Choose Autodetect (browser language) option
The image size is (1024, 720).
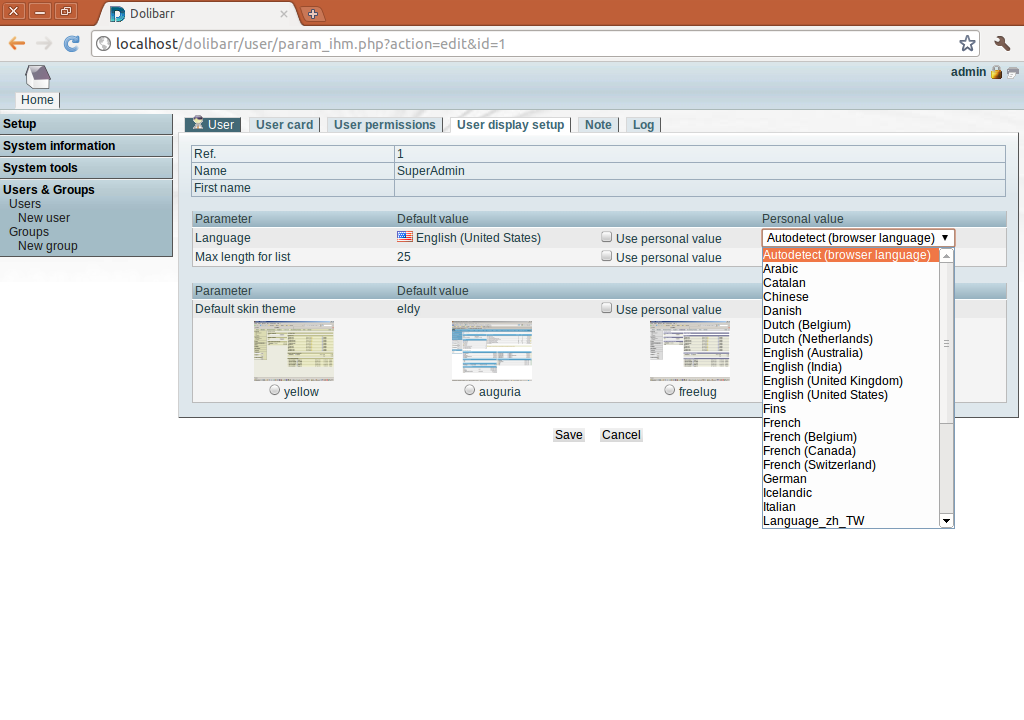[x=850, y=255]
